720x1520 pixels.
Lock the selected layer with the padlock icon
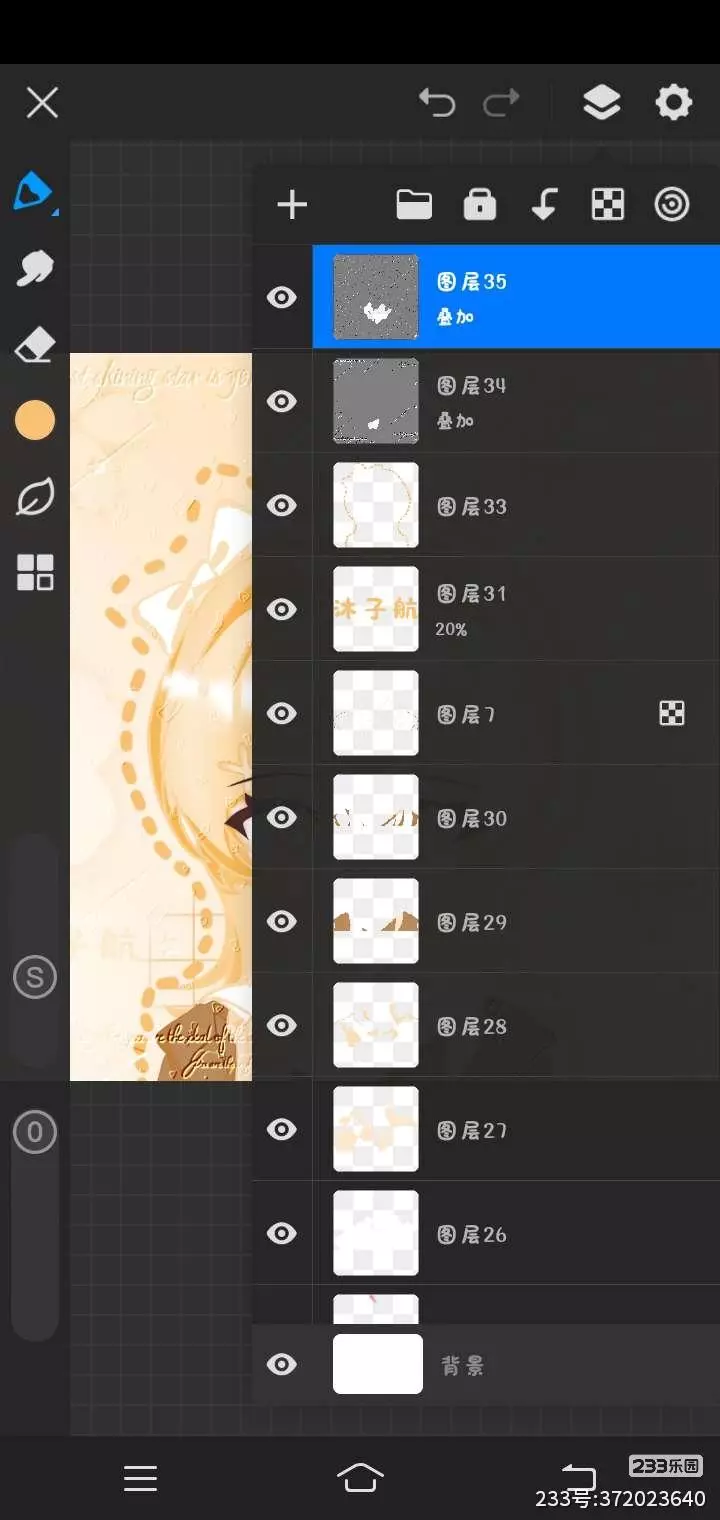(480, 205)
